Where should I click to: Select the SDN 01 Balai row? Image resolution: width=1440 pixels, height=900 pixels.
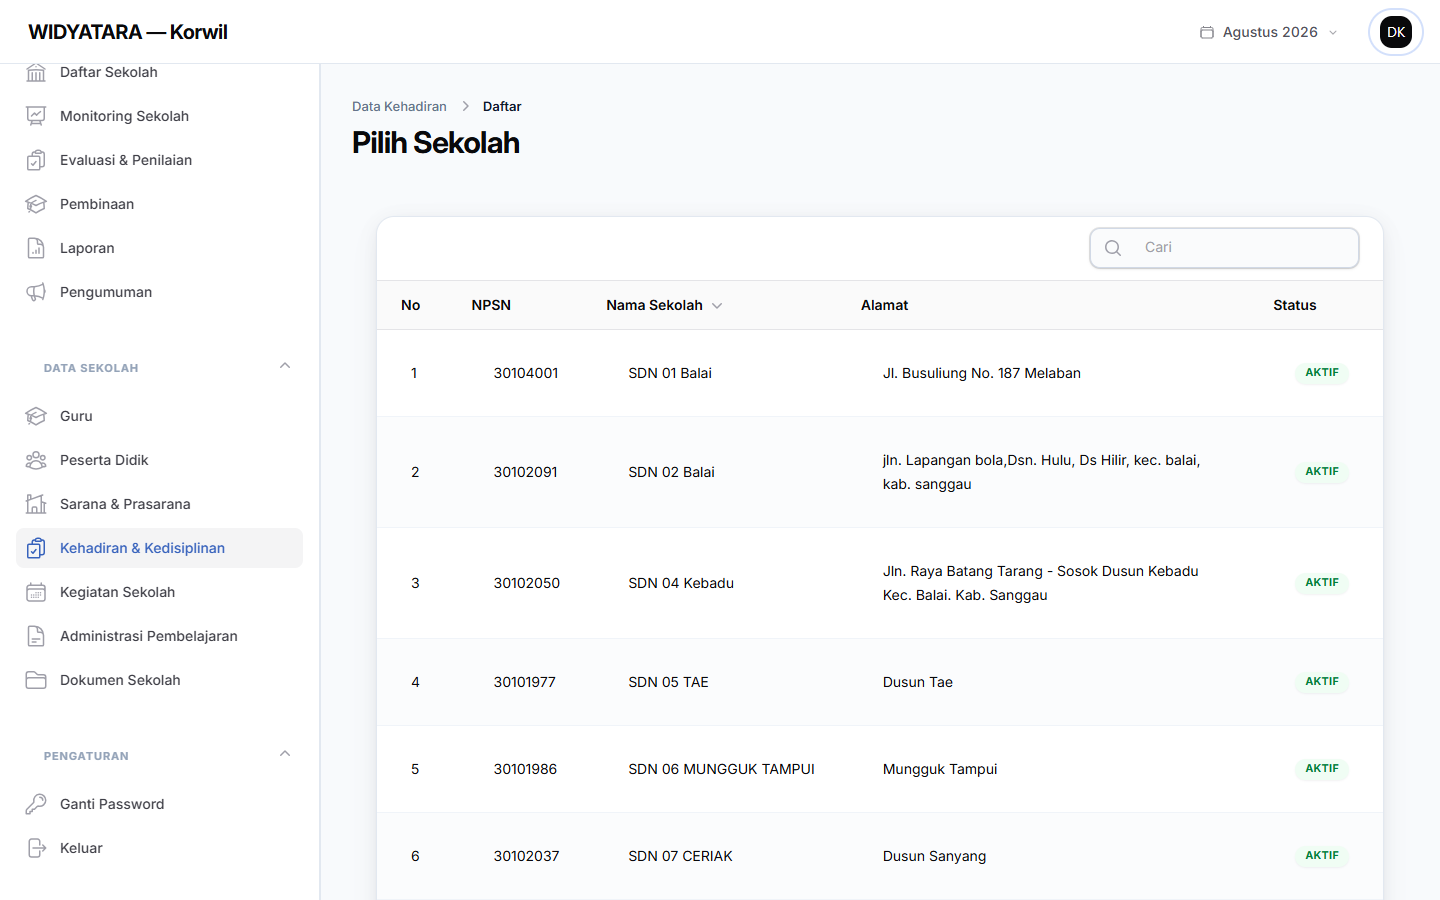(880, 373)
